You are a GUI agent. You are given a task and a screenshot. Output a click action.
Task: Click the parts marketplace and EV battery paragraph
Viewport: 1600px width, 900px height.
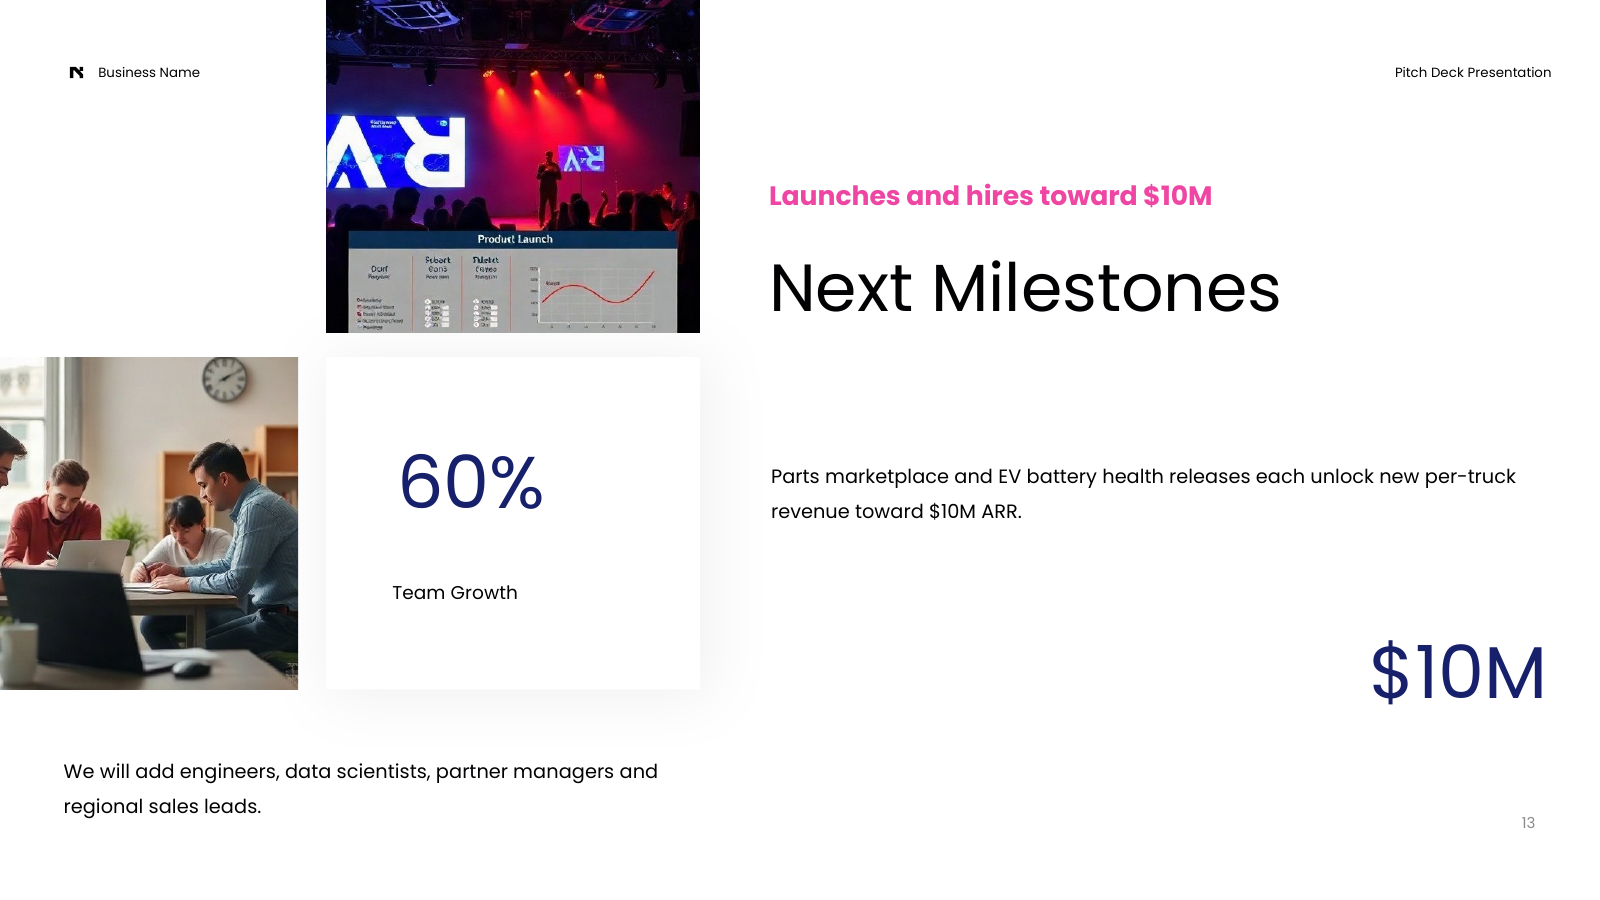(1143, 494)
